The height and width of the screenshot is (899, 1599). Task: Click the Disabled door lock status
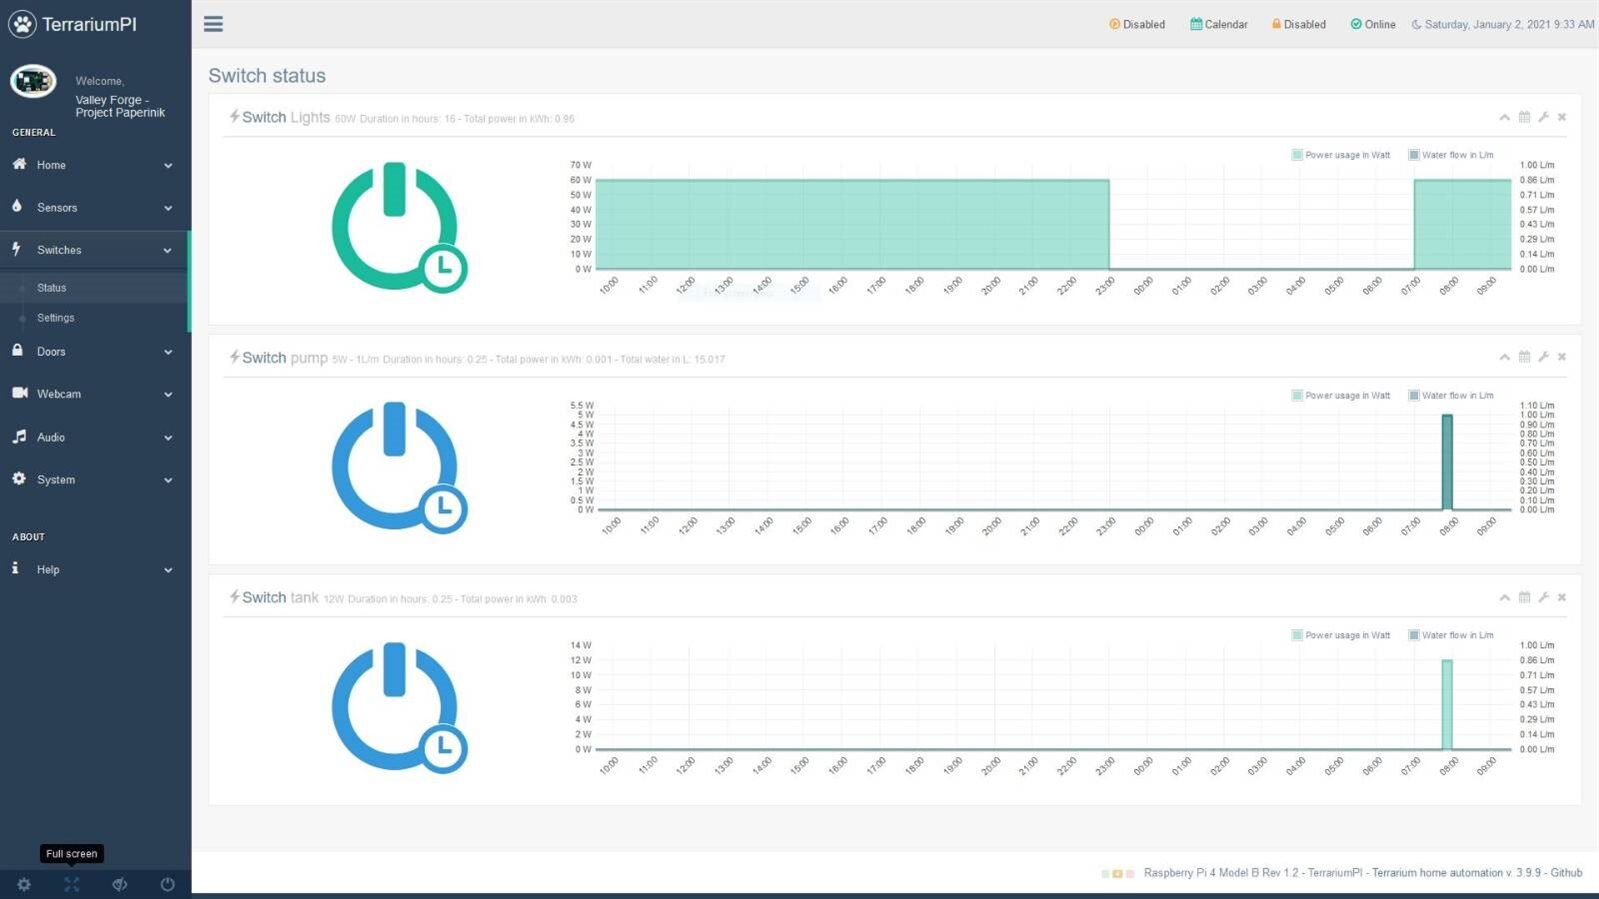(x=1298, y=24)
